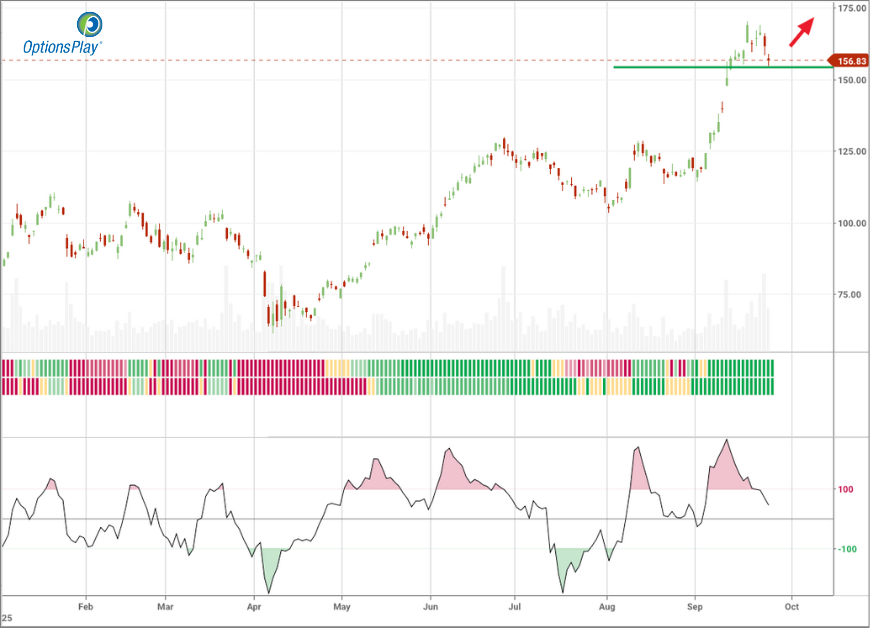This screenshot has width=870, height=628.
Task: Click the red 100 overbought level label
Action: pyautogui.click(x=845, y=489)
